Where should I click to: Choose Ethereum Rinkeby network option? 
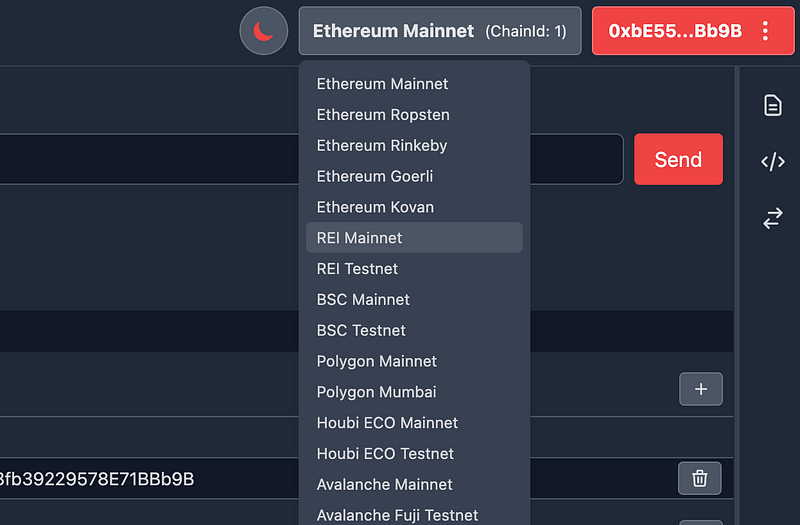[x=382, y=146]
